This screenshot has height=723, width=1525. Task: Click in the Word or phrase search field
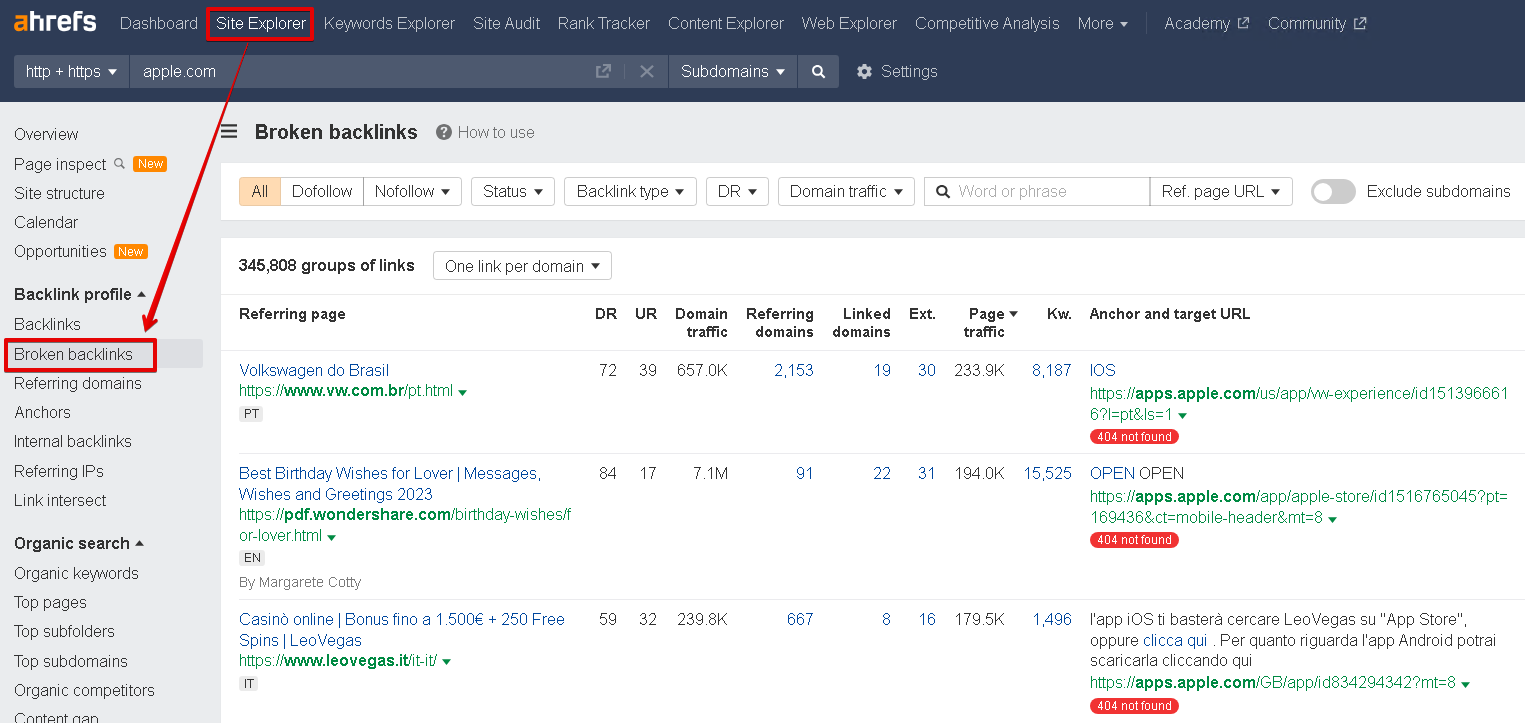tap(1036, 192)
